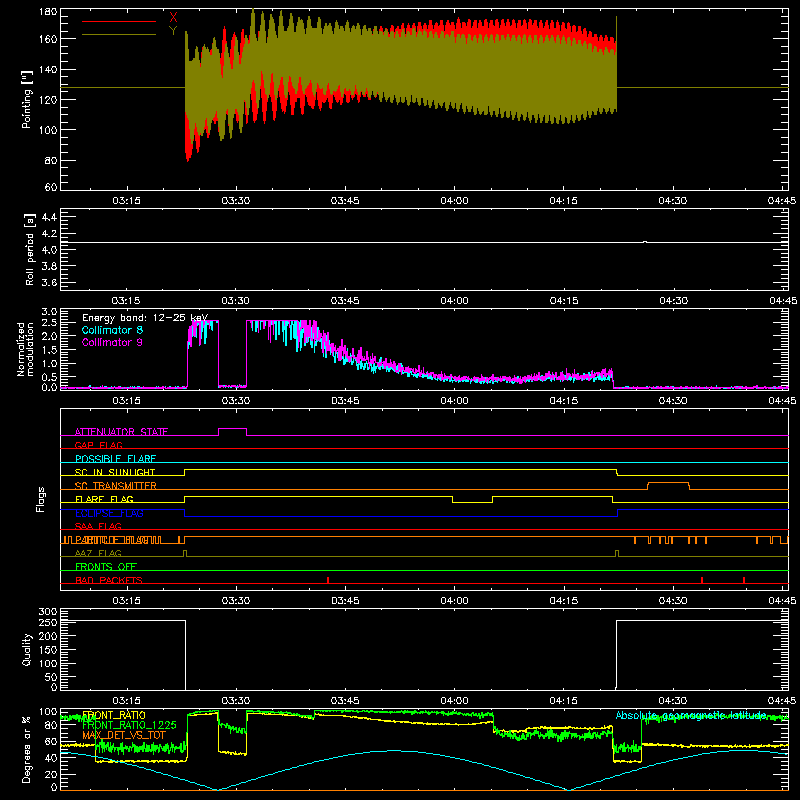Click the Normalized modulation axis title
The width and height of the screenshot is (800, 800).
pos(26,349)
